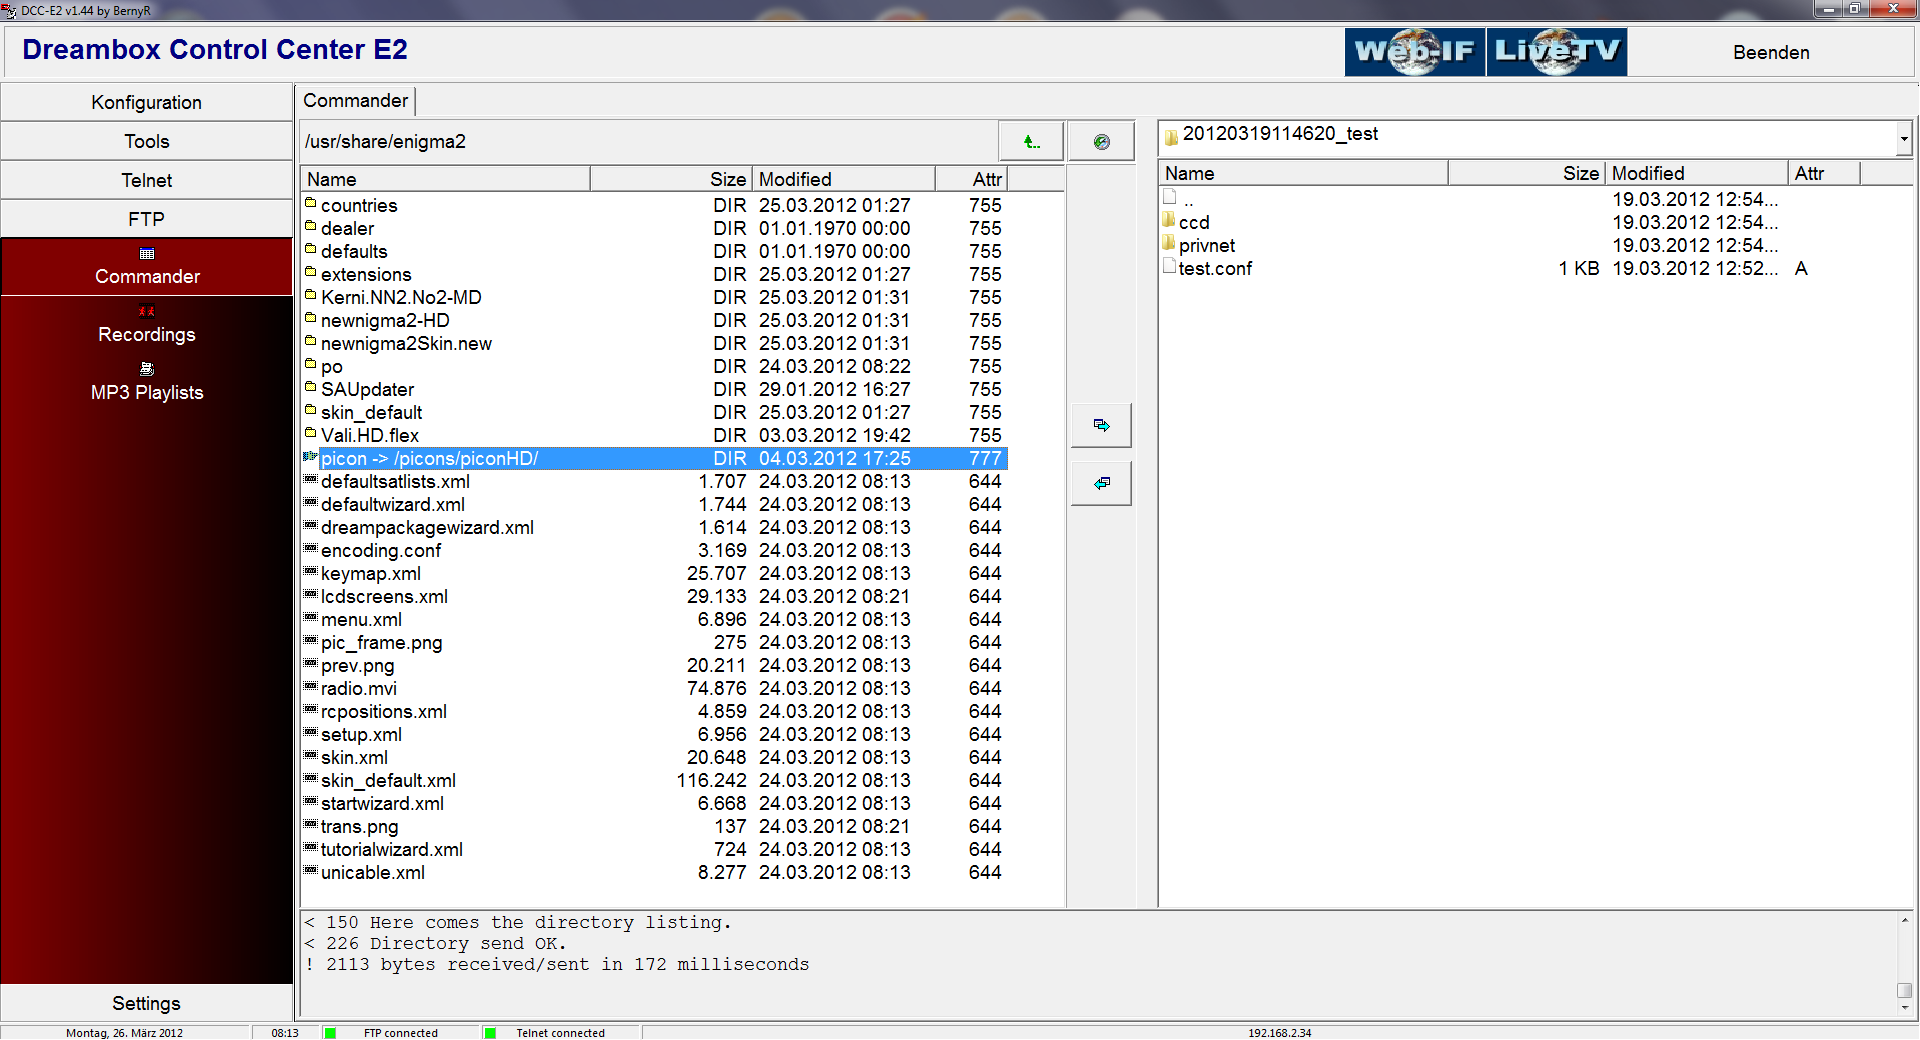Image resolution: width=1920 pixels, height=1040 pixels.
Task: Expand the local folder path dropdown
Action: coord(1903,140)
